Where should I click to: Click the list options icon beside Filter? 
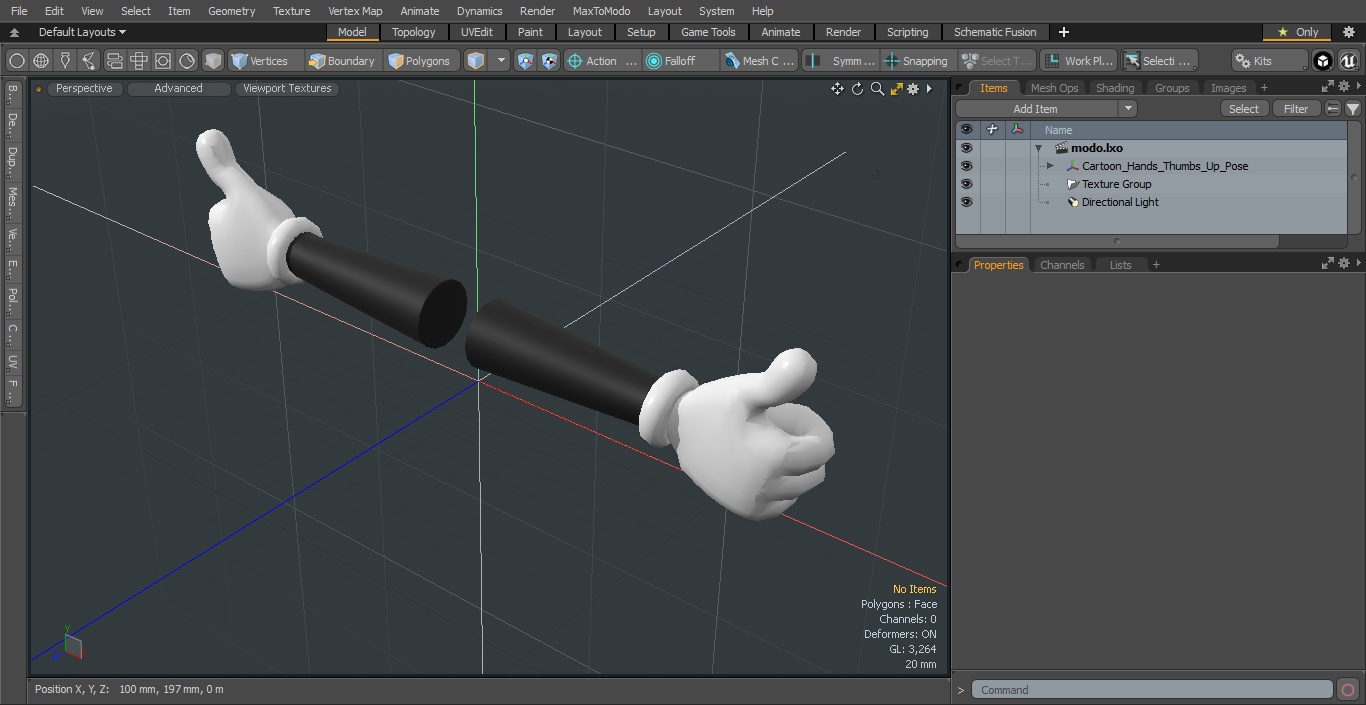(x=1333, y=109)
